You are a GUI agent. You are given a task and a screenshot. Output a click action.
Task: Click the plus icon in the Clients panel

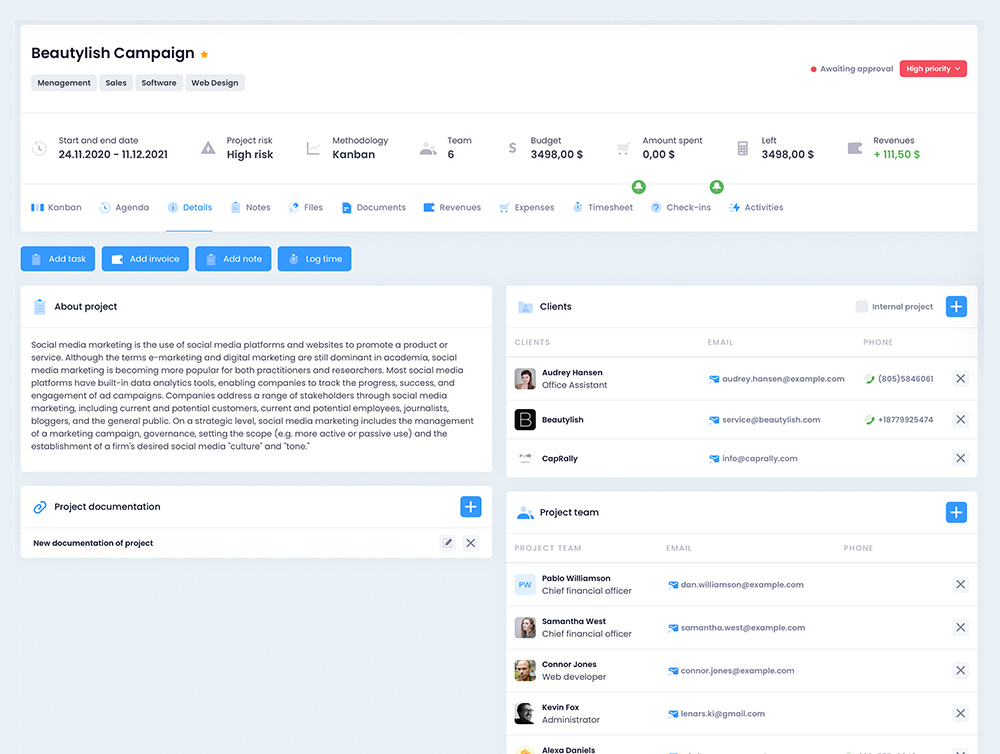point(956,306)
